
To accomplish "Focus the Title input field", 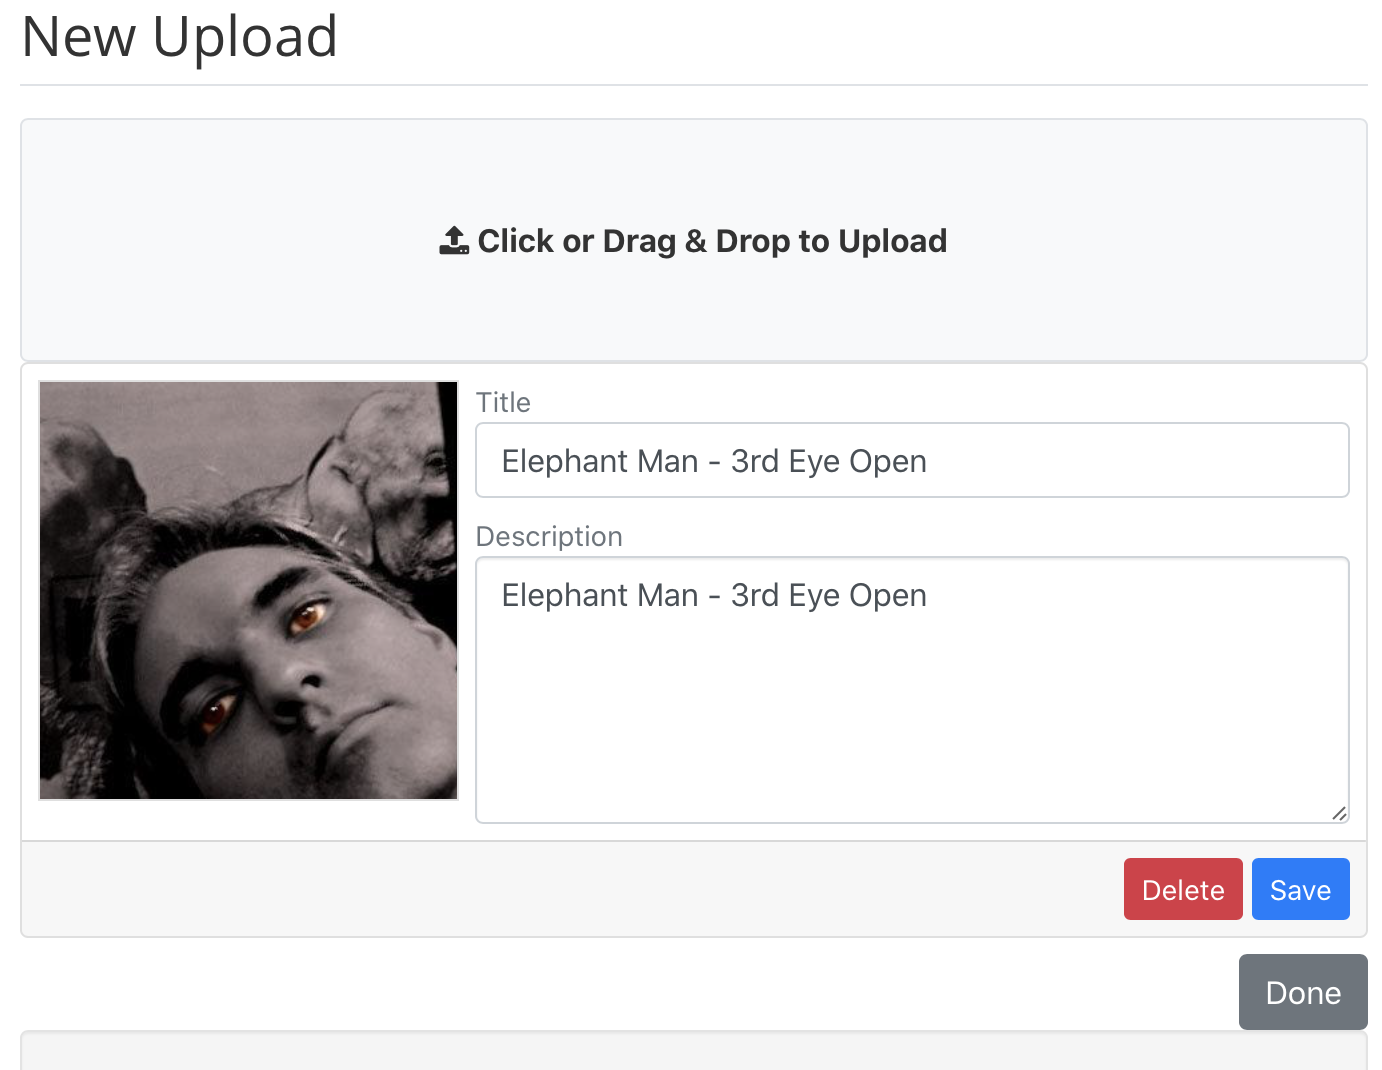I will pyautogui.click(x=912, y=460).
